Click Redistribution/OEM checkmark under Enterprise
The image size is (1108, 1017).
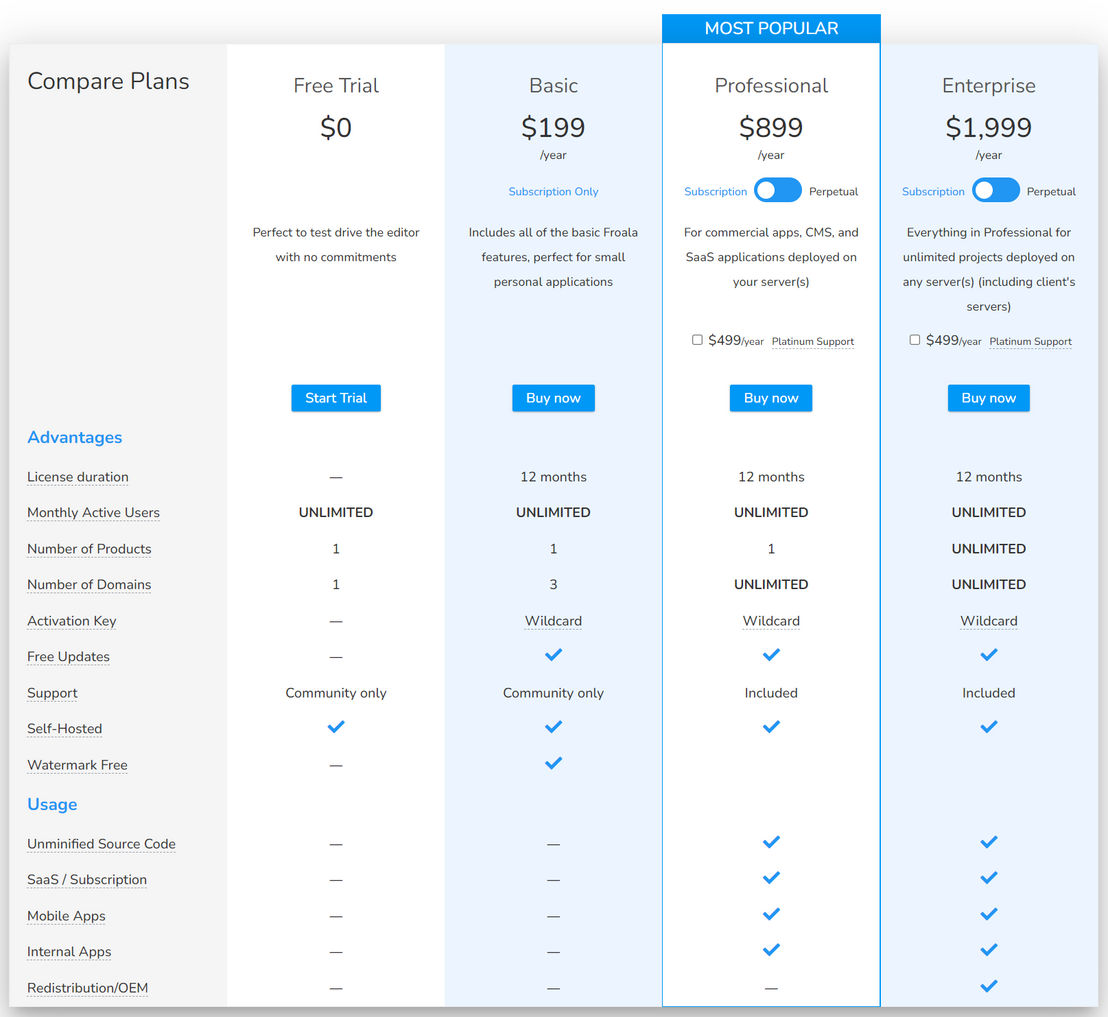click(x=989, y=986)
